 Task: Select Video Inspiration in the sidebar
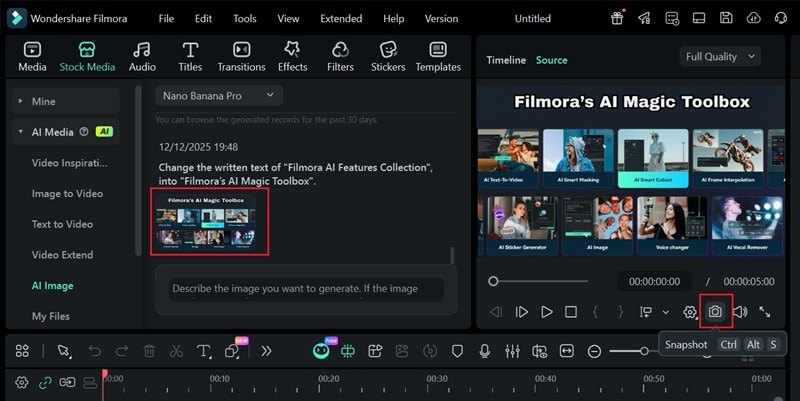(70, 163)
